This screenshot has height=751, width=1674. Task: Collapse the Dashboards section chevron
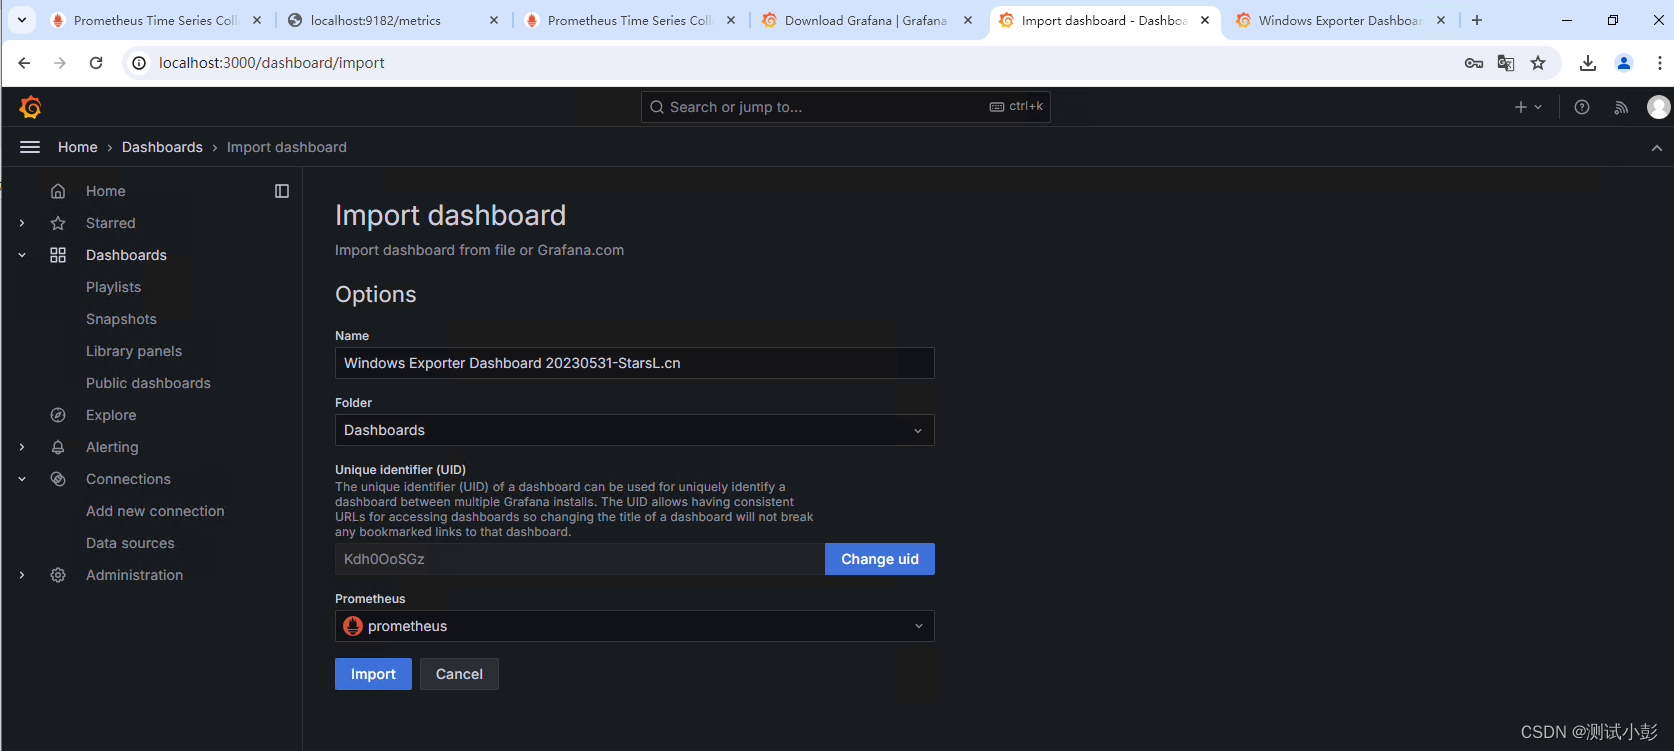coord(22,255)
